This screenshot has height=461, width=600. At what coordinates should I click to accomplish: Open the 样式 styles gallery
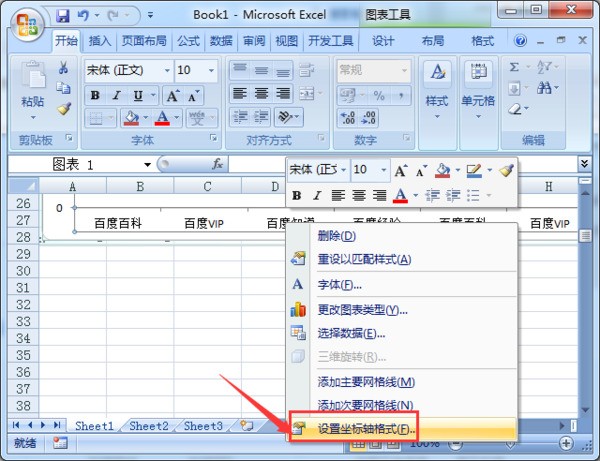point(437,90)
